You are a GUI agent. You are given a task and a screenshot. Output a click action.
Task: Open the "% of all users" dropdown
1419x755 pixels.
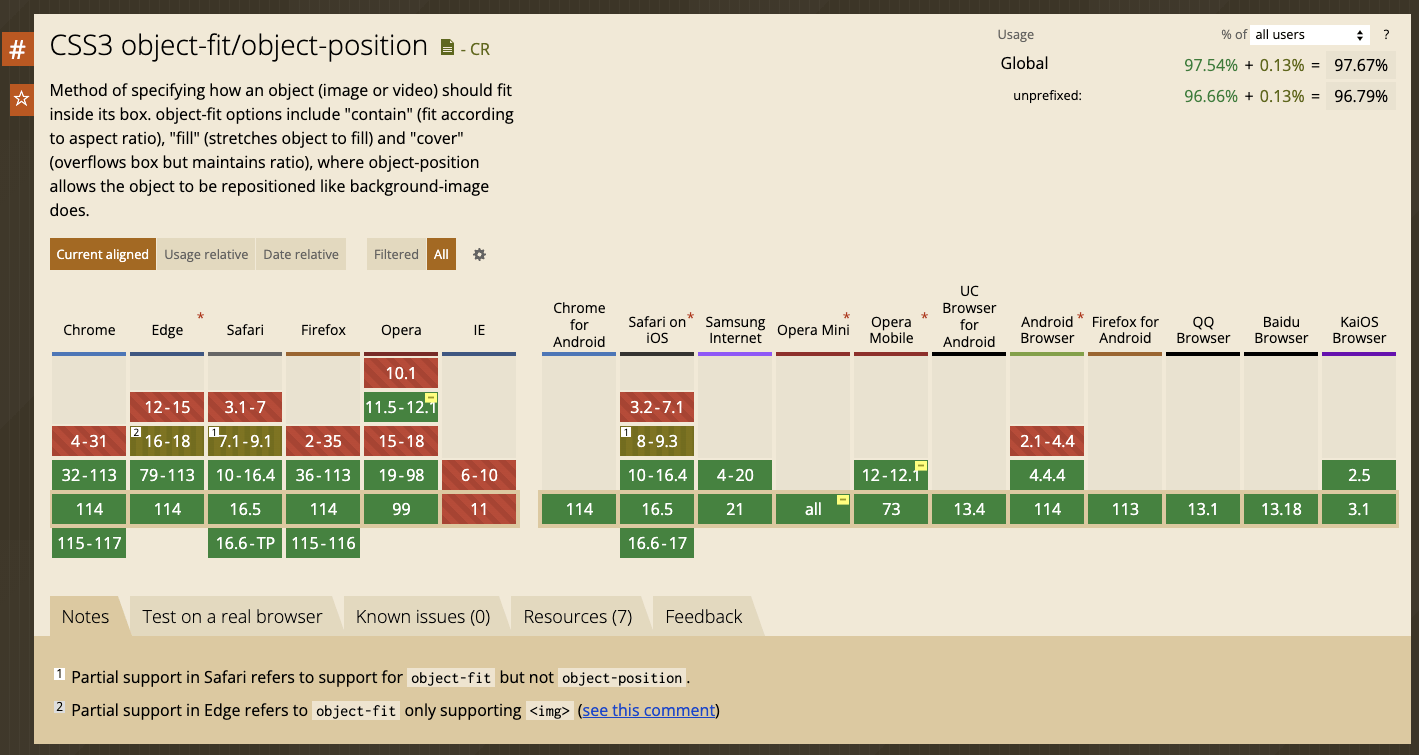[1308, 34]
